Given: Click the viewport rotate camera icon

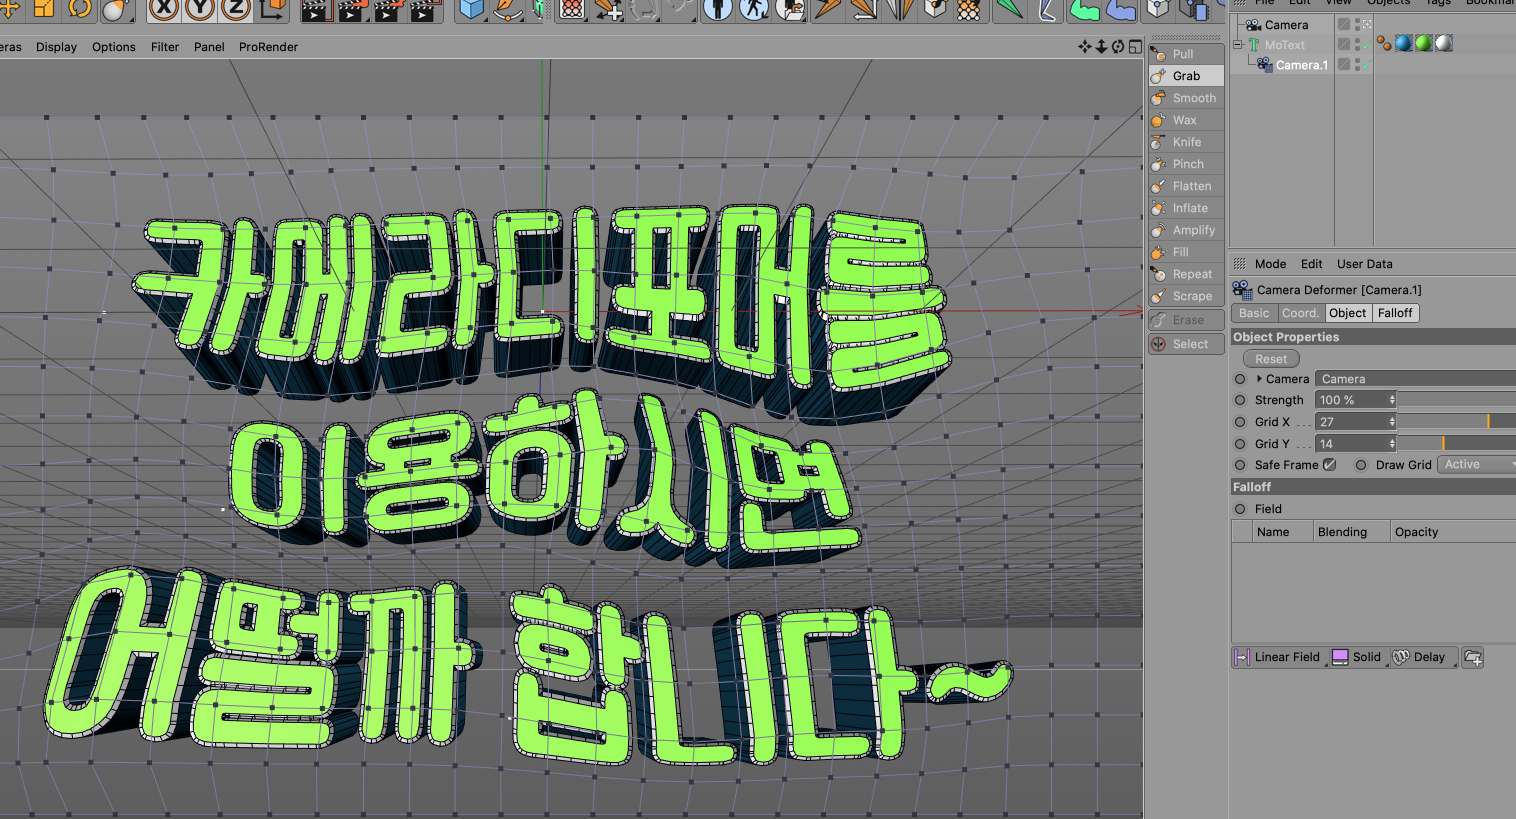Looking at the screenshot, I should point(1118,47).
